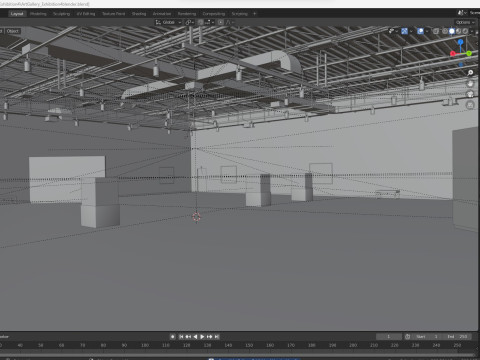Viewport: 480px width, 360px height.
Task: Open the Global transform orientation dropdown
Action: click(x=168, y=22)
